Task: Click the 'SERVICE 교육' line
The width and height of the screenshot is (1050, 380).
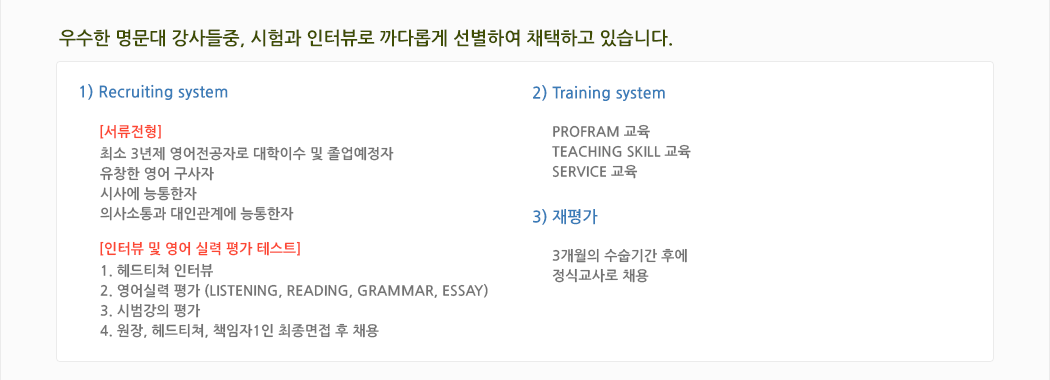Action: pos(595,172)
